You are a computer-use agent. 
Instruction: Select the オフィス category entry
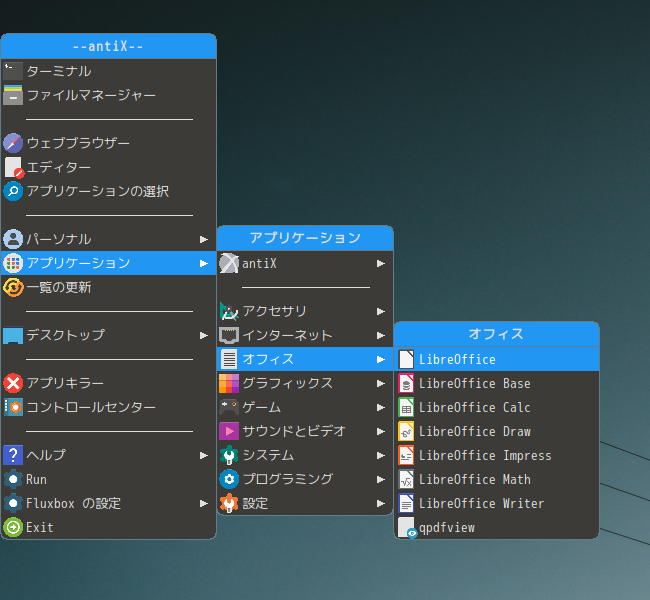(x=305, y=359)
